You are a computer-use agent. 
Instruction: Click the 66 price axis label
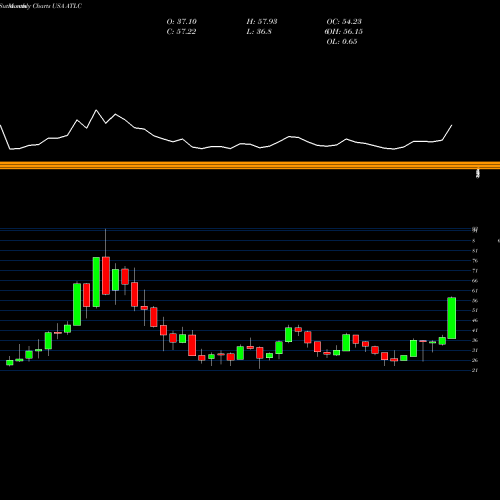tap(475, 281)
